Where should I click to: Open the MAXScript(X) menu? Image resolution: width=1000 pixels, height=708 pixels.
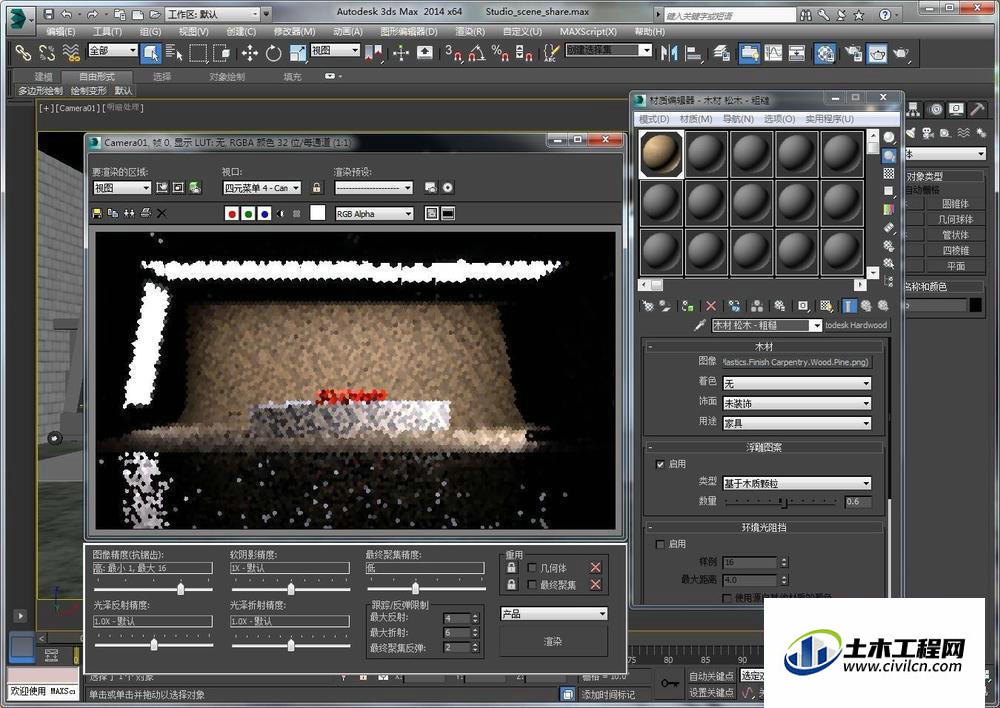coord(588,31)
